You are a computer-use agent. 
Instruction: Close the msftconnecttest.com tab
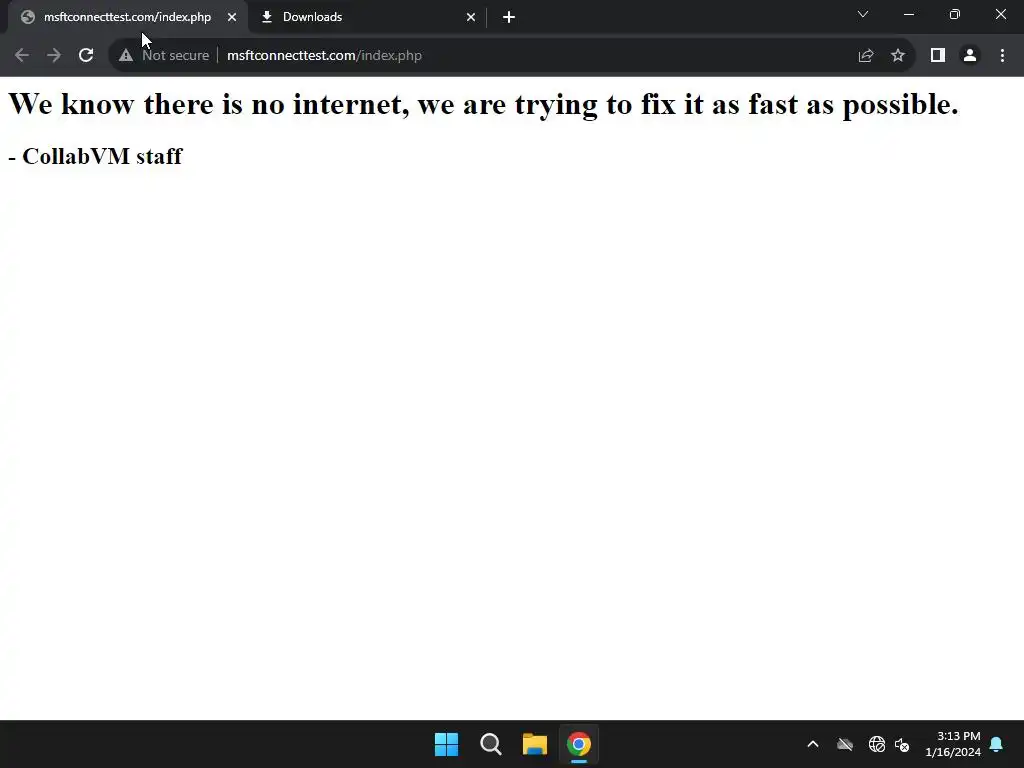[232, 17]
